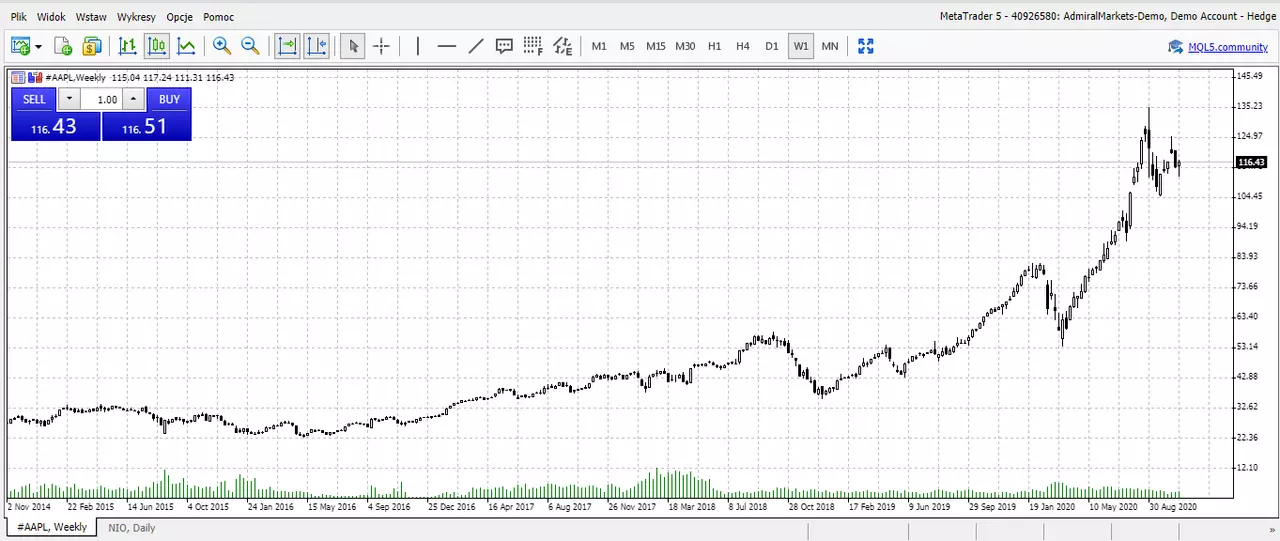Screen dimensions: 1280x541
Task: Select the horizontal line drawing tool
Action: pyautogui.click(x=447, y=46)
